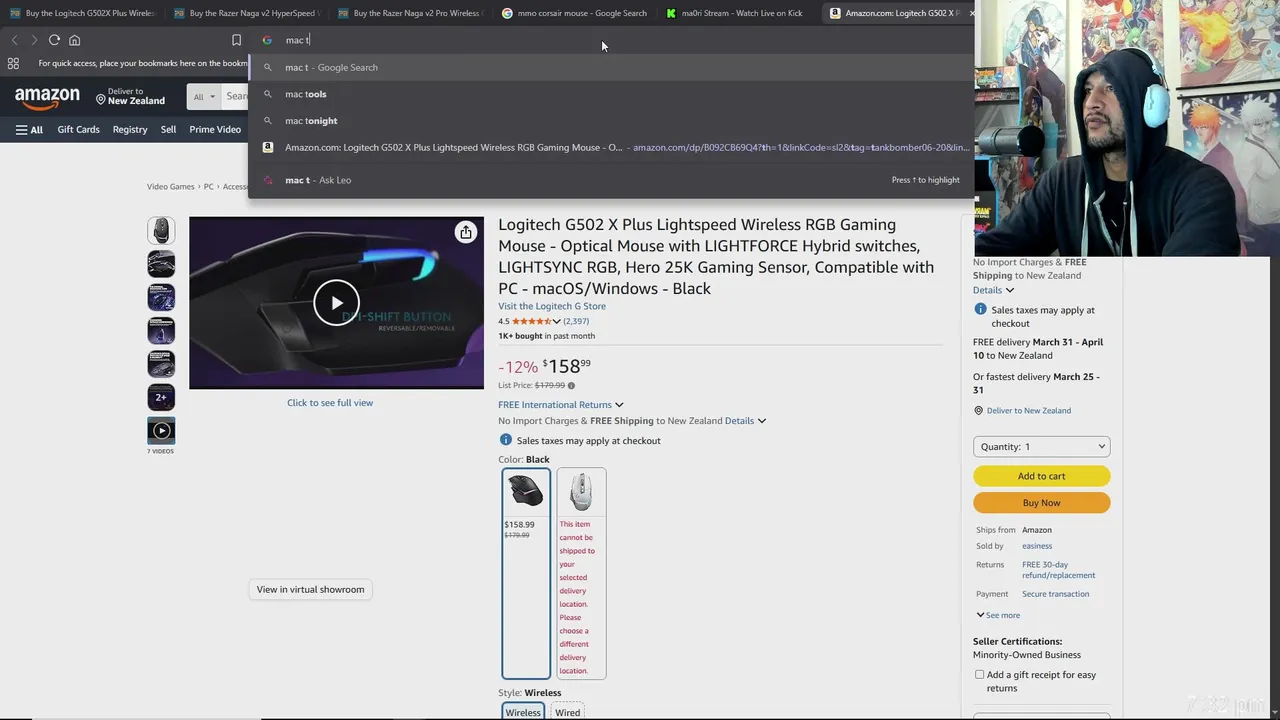Open the apps grid icon in bookmarks bar
This screenshot has width=1280, height=720.
point(13,63)
